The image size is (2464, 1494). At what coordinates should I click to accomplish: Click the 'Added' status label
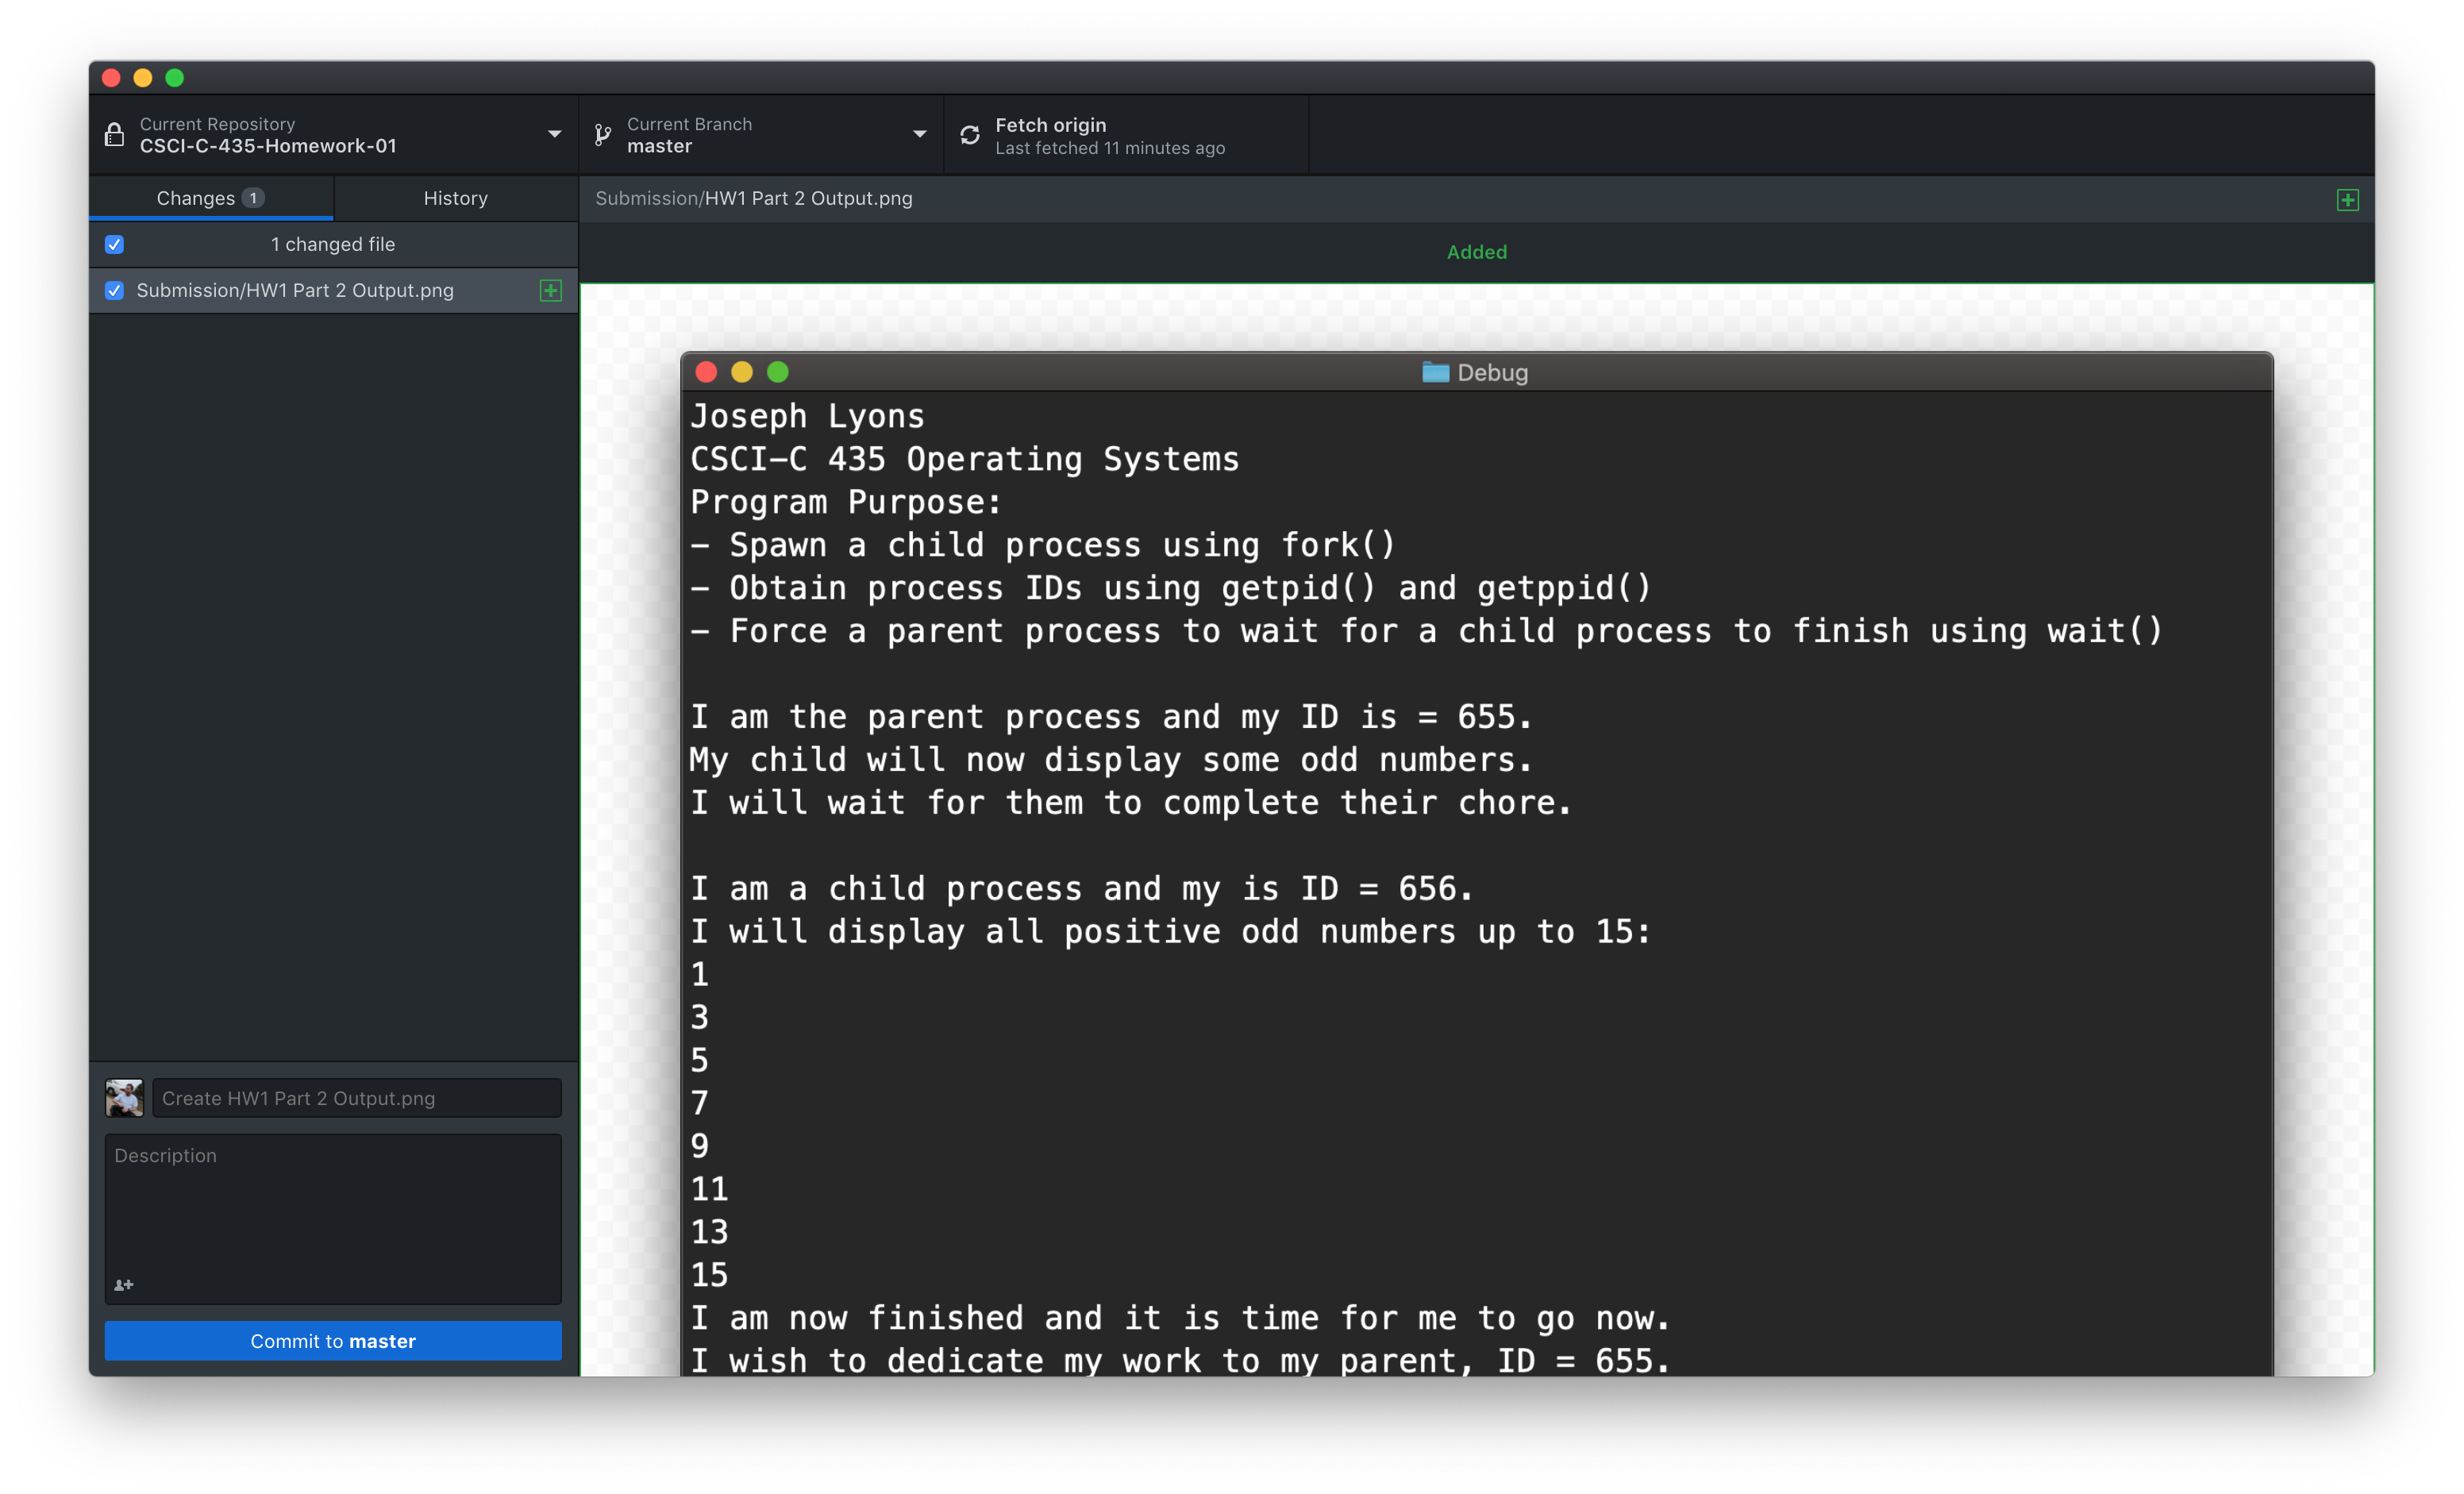tap(1477, 252)
